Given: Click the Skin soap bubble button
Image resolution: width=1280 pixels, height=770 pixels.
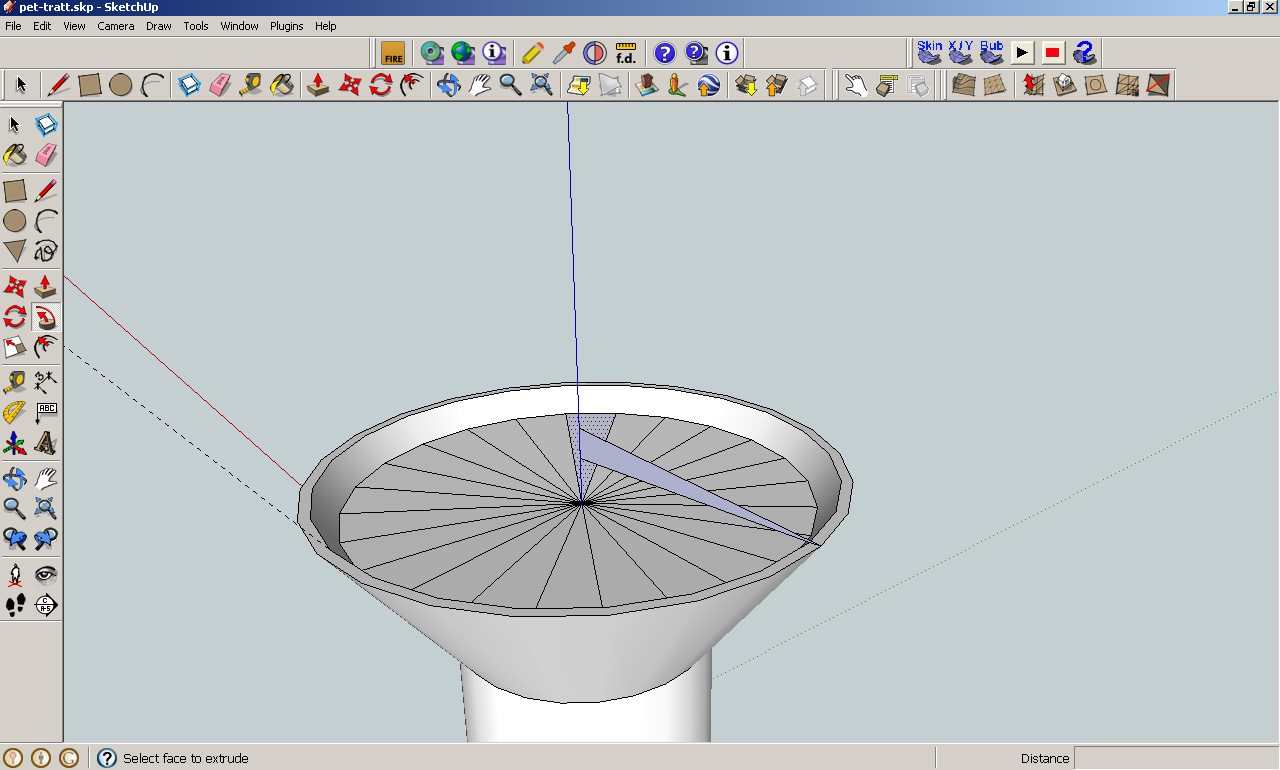Looking at the screenshot, I should (929, 52).
